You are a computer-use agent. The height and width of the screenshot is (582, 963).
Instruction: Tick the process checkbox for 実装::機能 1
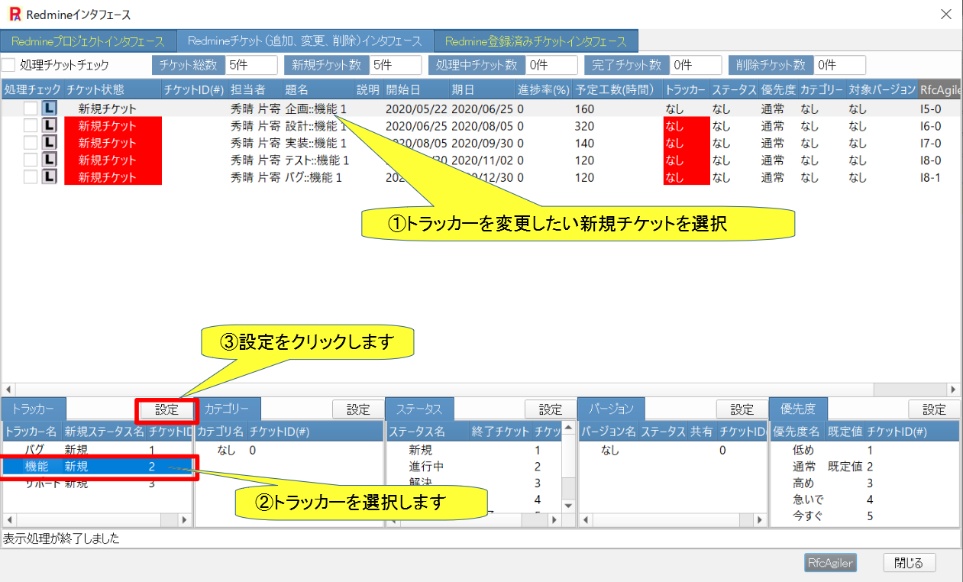pyautogui.click(x=31, y=143)
